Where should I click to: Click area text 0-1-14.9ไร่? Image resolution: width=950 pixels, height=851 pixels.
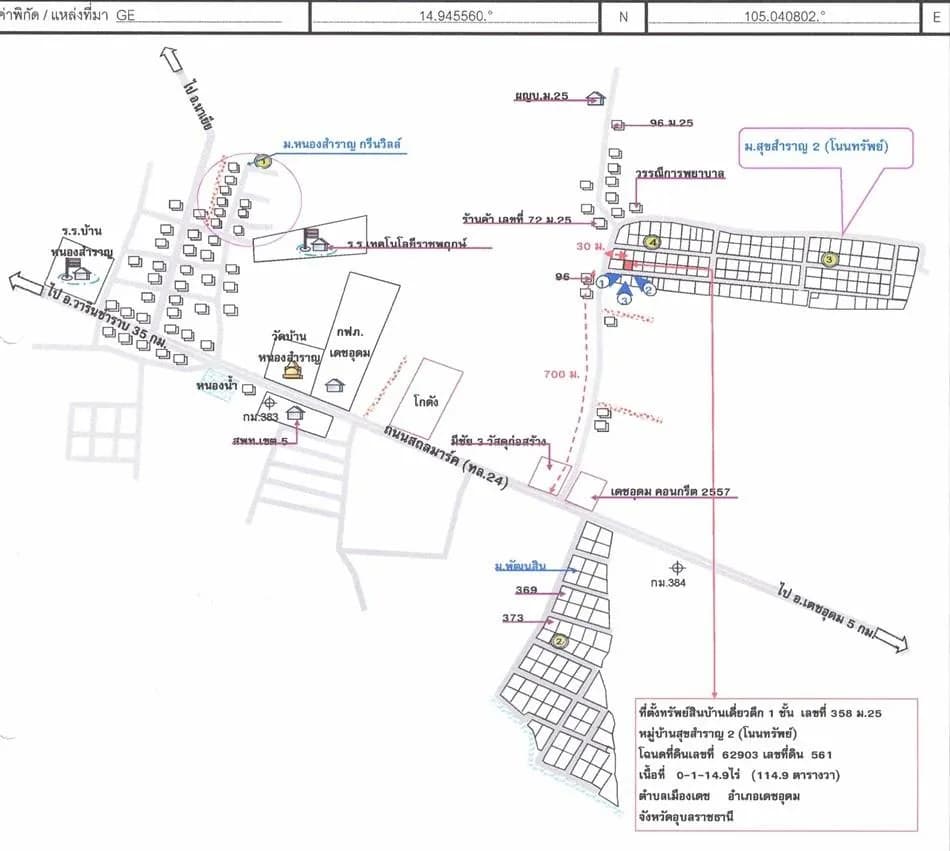pos(708,775)
